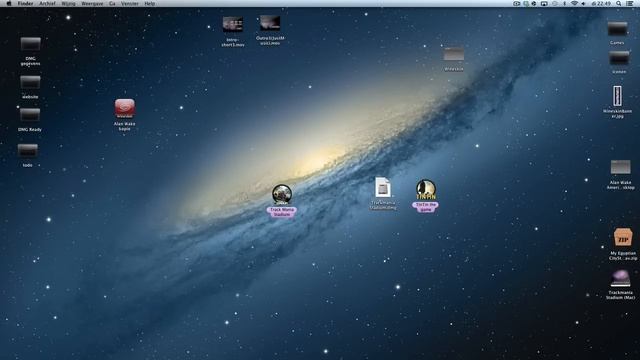The height and width of the screenshot is (360, 640).
Task: Select the Icanen folder below Games
Action: (x=619, y=58)
